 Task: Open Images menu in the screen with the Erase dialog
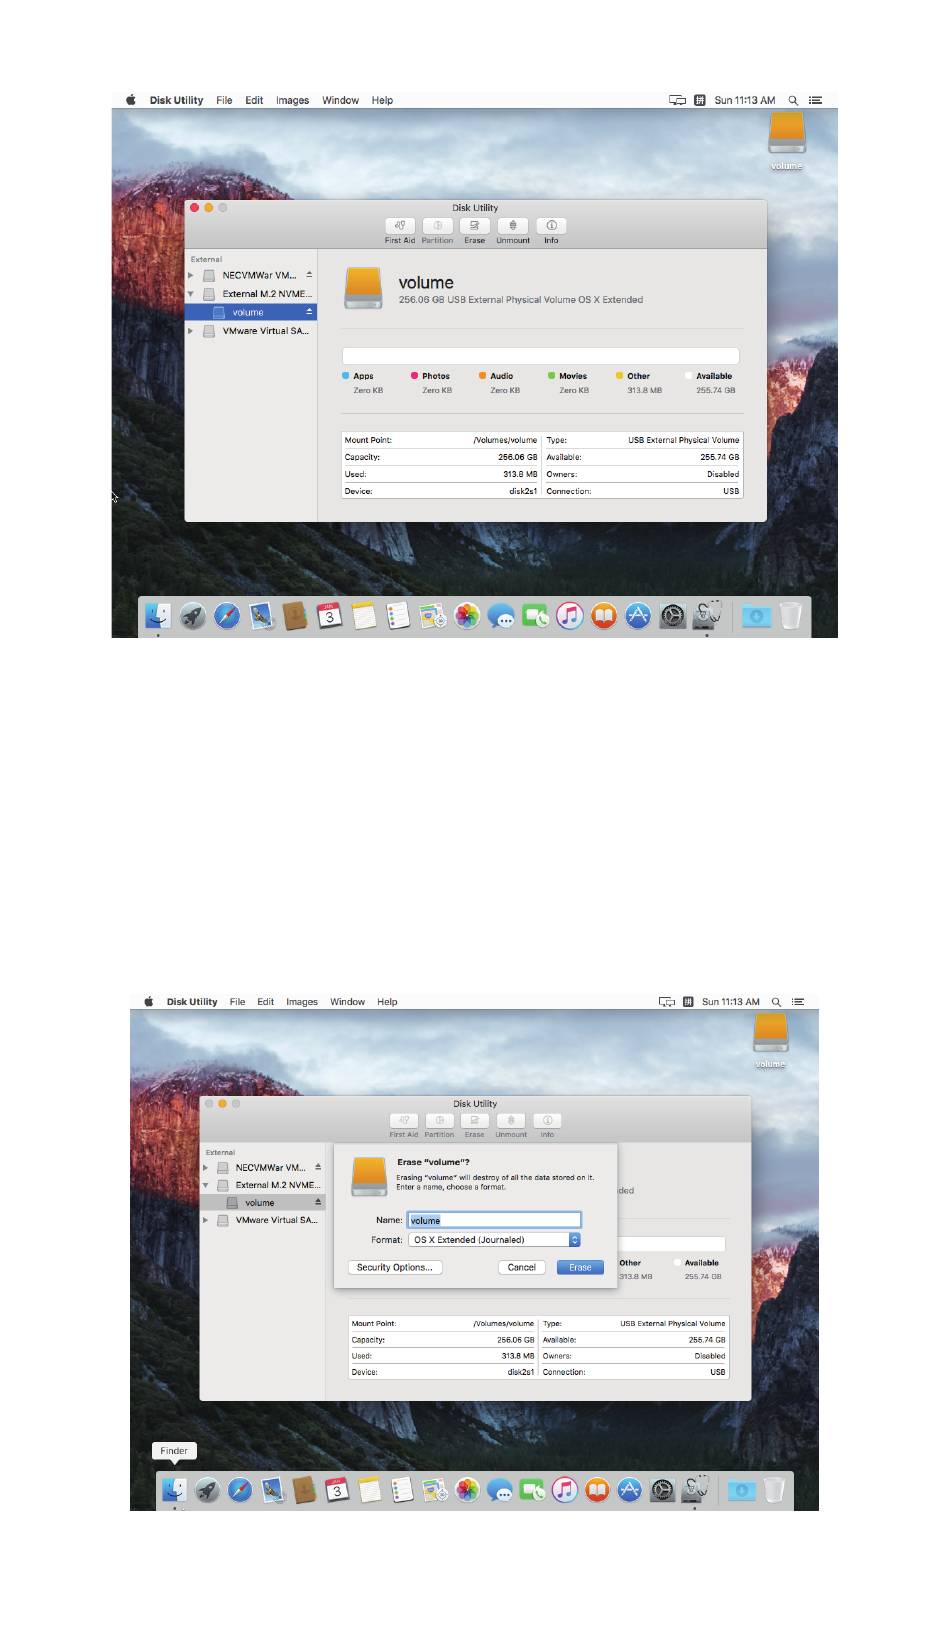click(301, 1001)
